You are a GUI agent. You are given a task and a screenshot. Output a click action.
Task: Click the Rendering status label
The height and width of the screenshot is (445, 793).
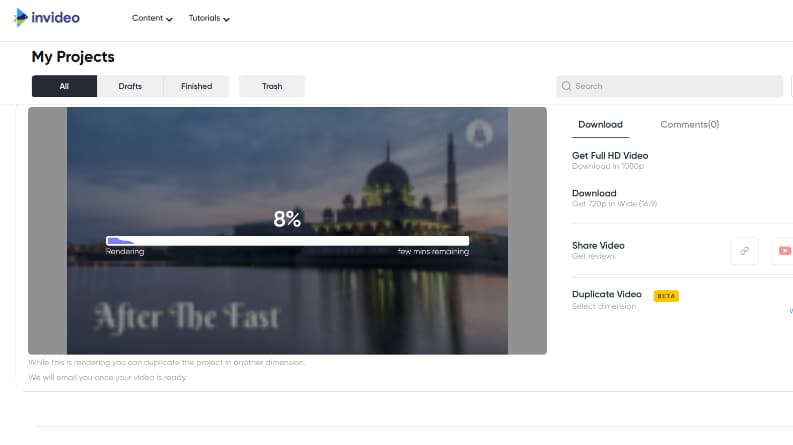tap(125, 251)
